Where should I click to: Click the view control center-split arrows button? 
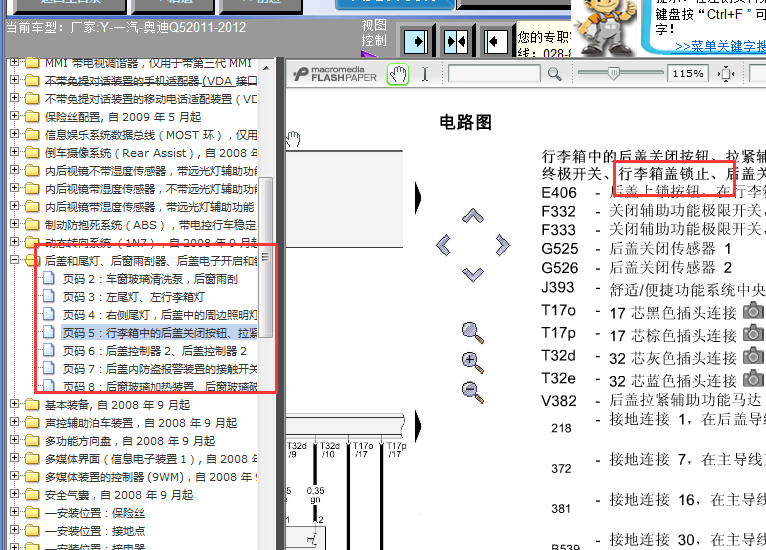[x=456, y=42]
